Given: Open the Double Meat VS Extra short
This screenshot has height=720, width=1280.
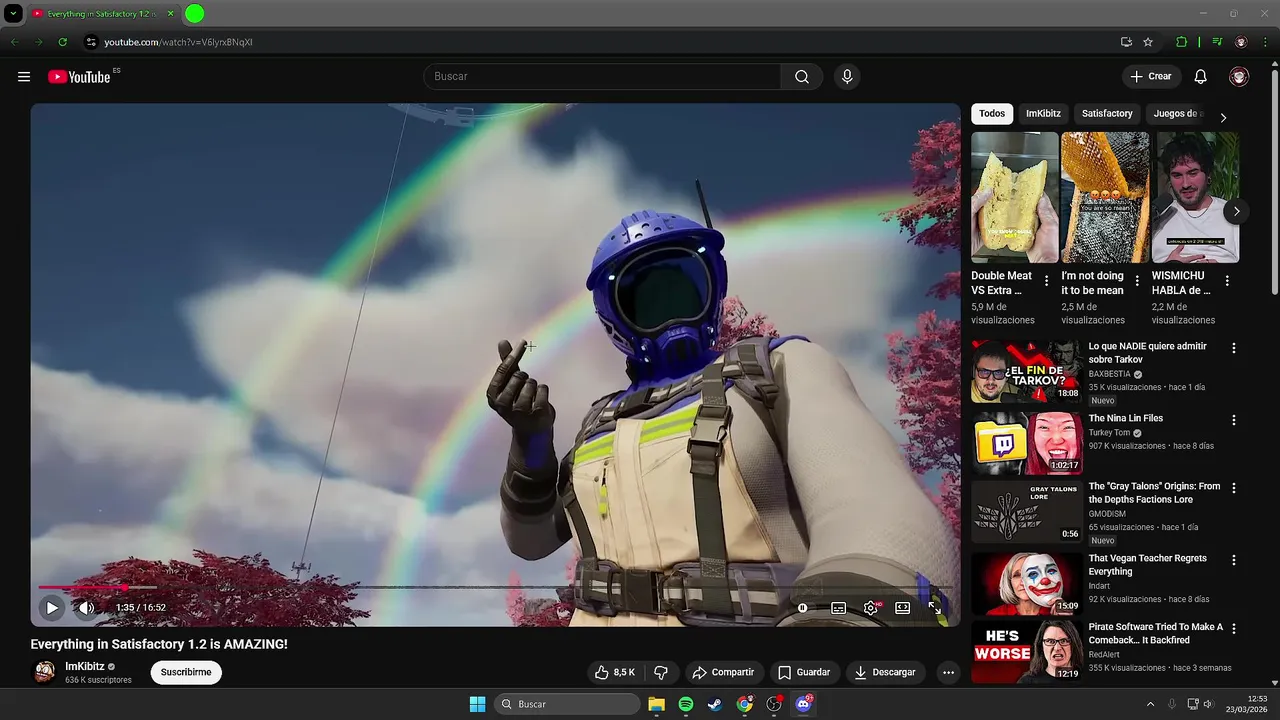Looking at the screenshot, I should (1014, 198).
